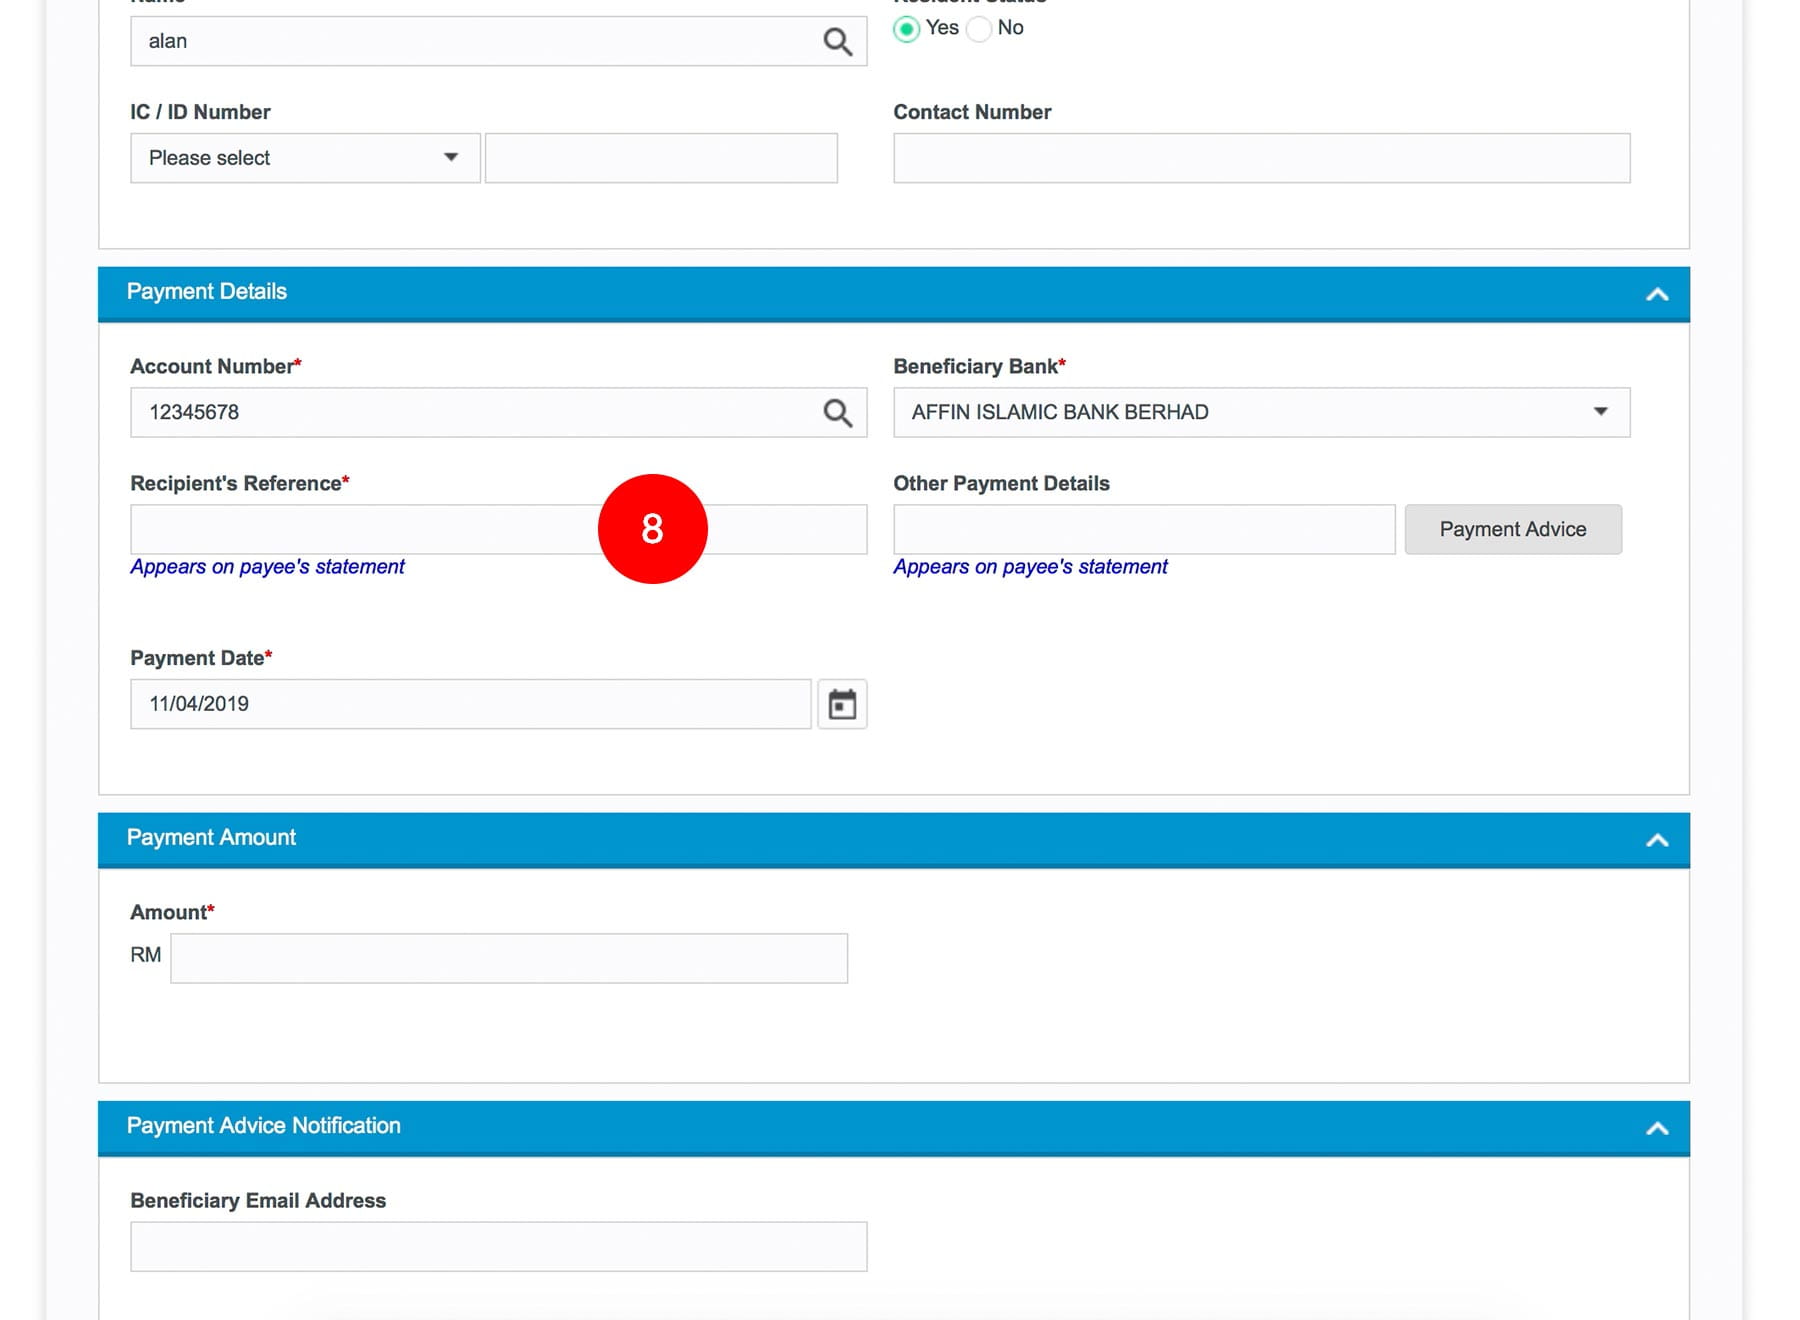Click the Payment Date text field
The width and height of the screenshot is (1800, 1320).
(470, 704)
